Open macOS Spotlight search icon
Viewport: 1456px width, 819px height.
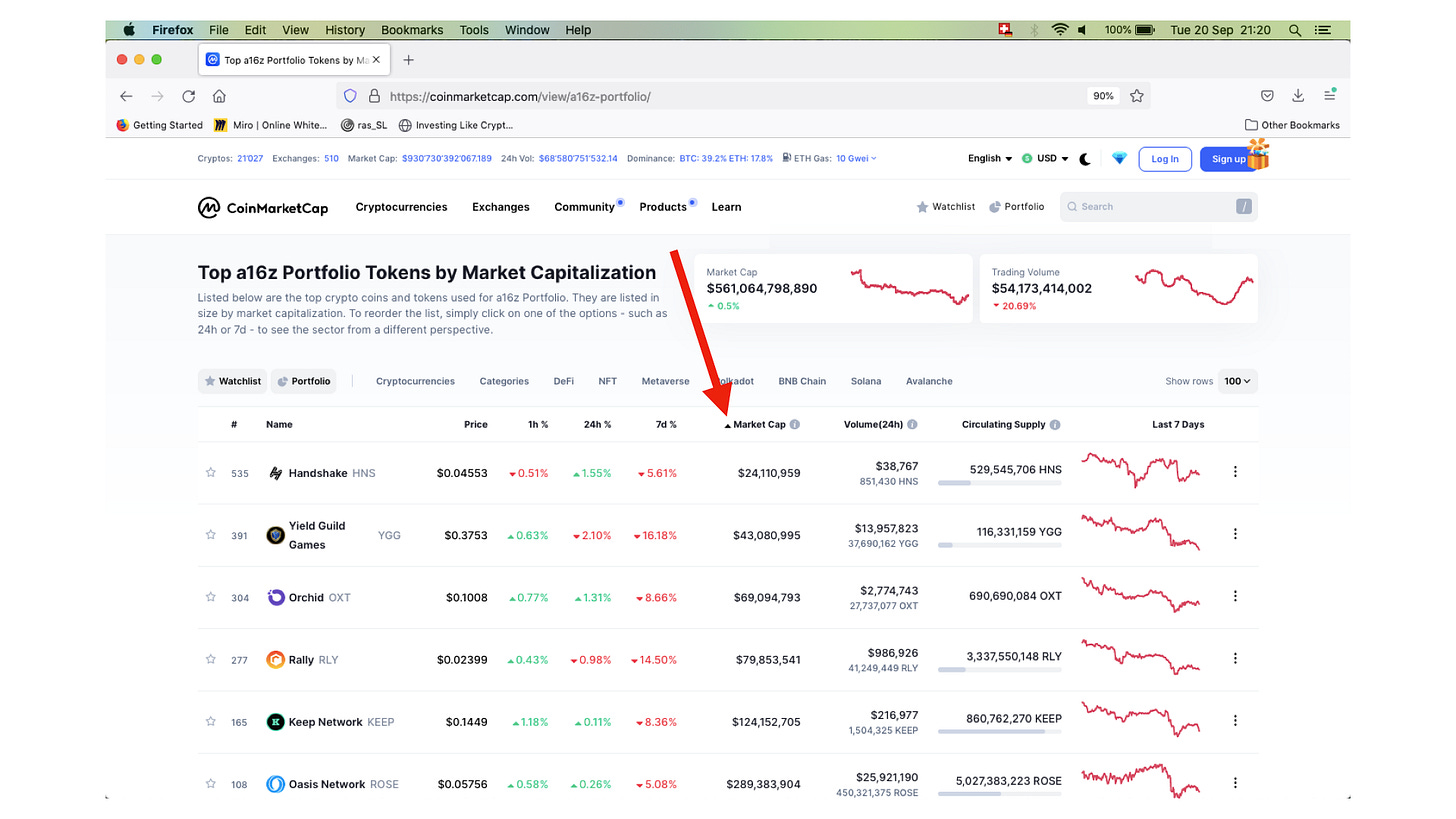tap(1295, 30)
